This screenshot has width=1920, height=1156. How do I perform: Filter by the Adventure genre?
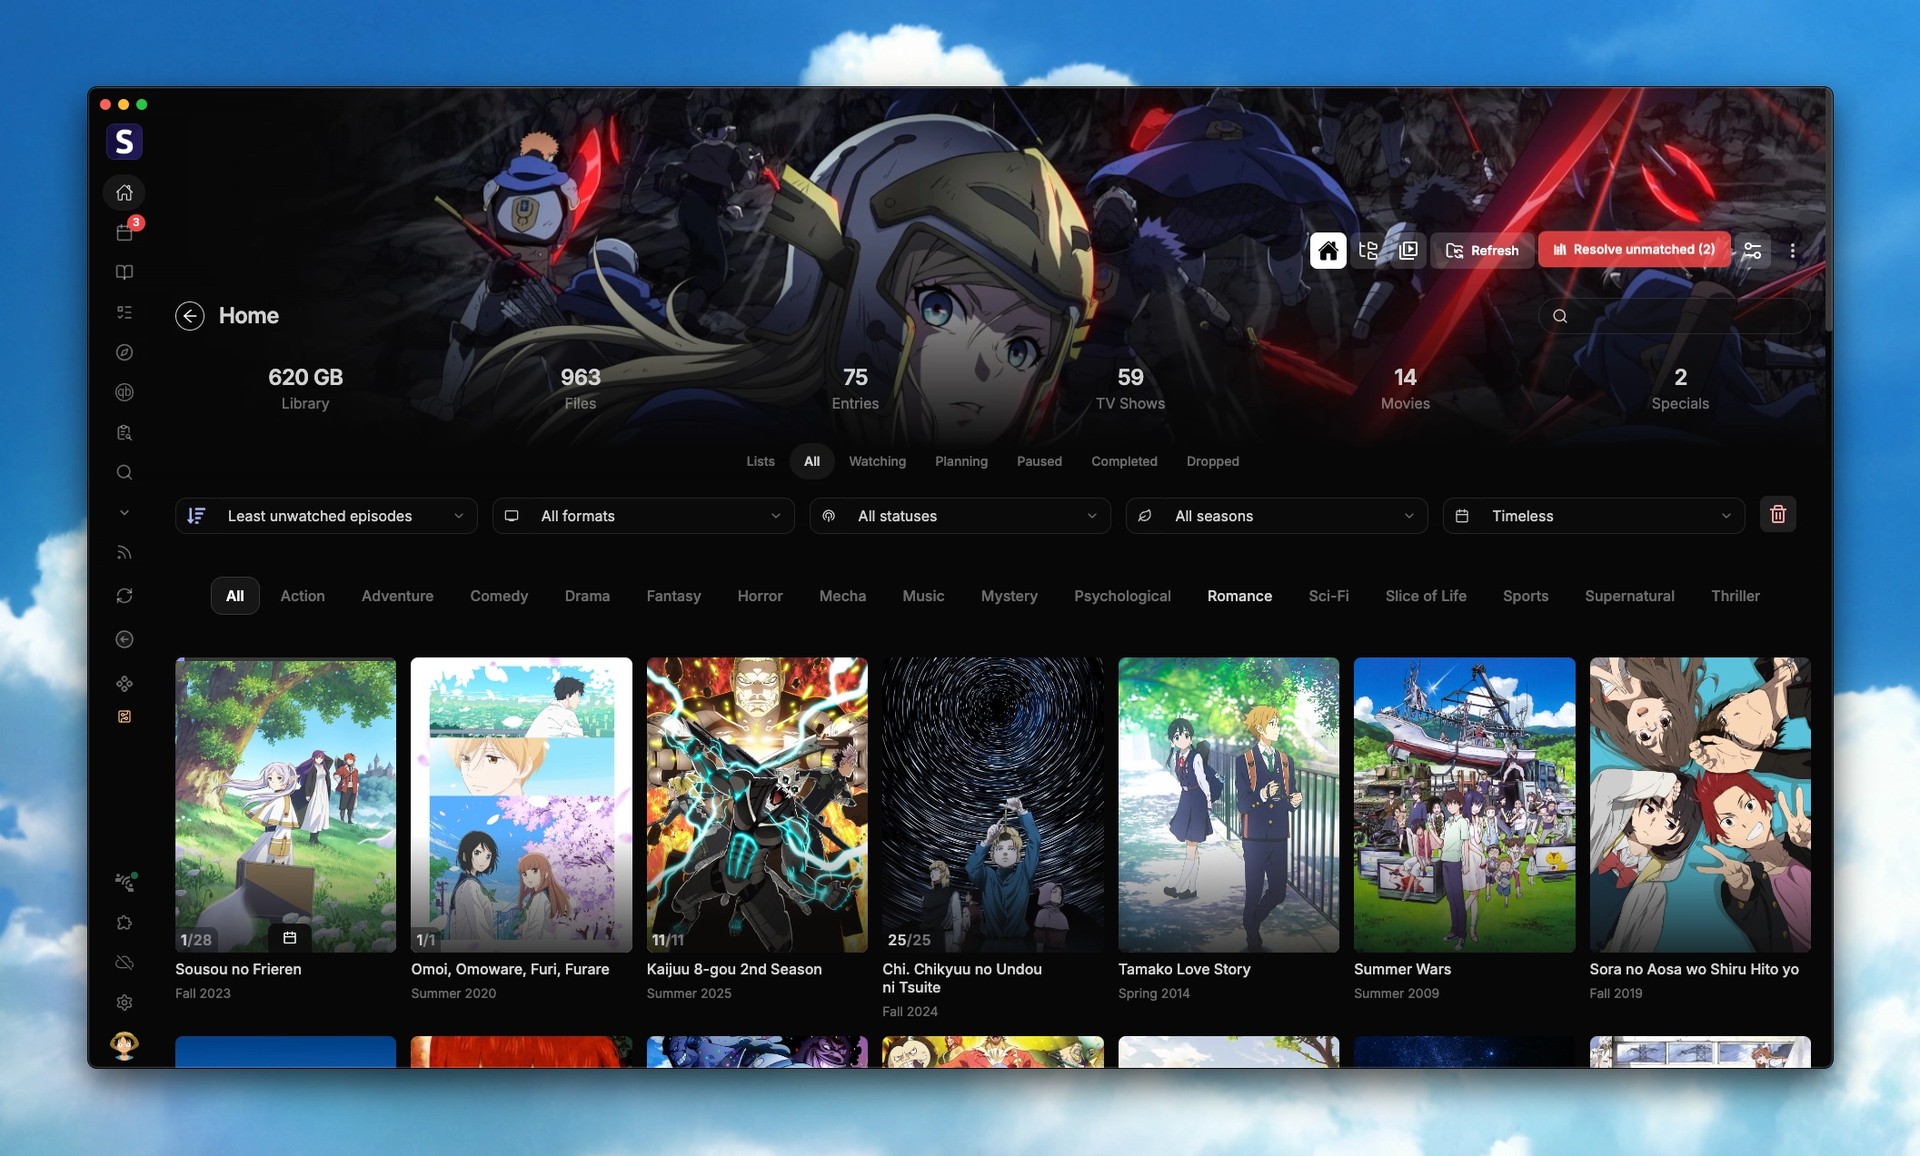(x=397, y=596)
